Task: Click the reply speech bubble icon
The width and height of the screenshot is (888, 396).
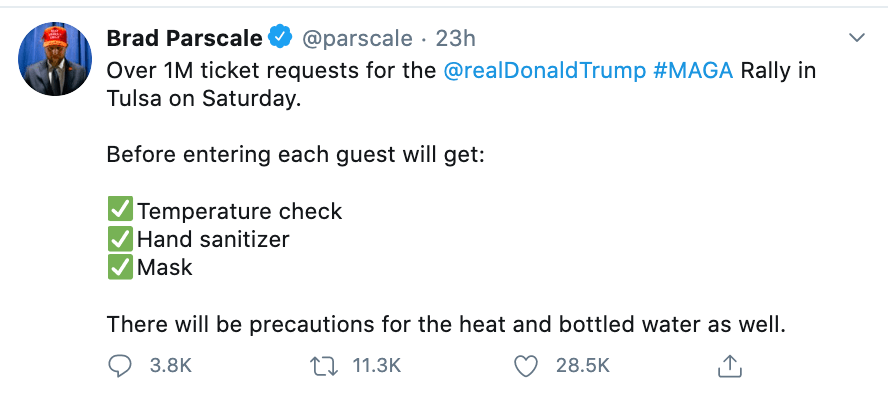Action: coord(119,366)
